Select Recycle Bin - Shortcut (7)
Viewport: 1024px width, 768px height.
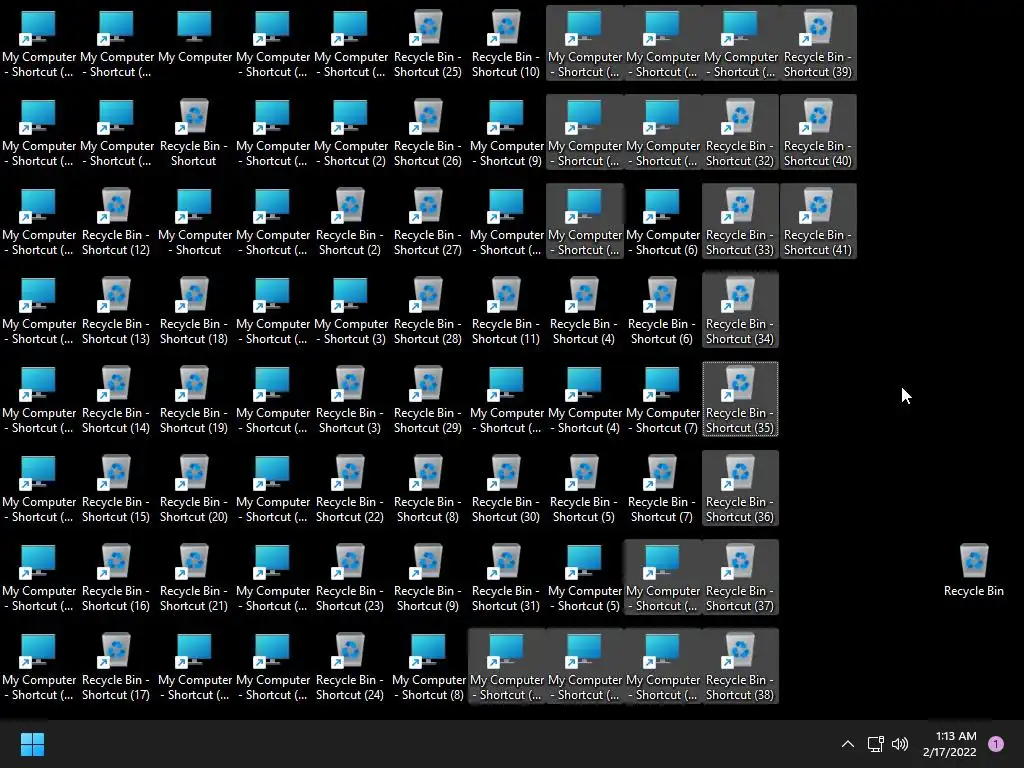[662, 488]
